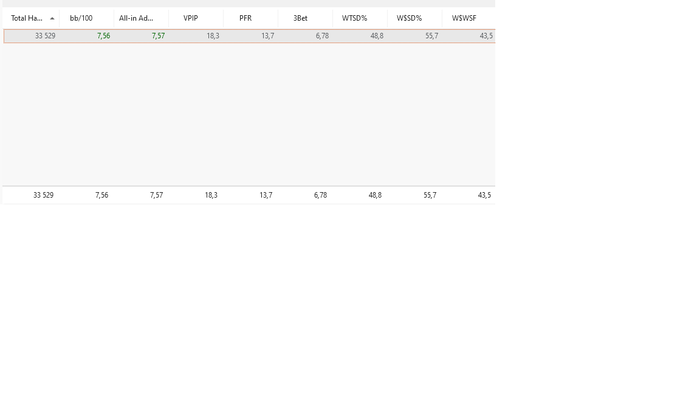Click the 48,8 value in the summary footer

(375, 195)
